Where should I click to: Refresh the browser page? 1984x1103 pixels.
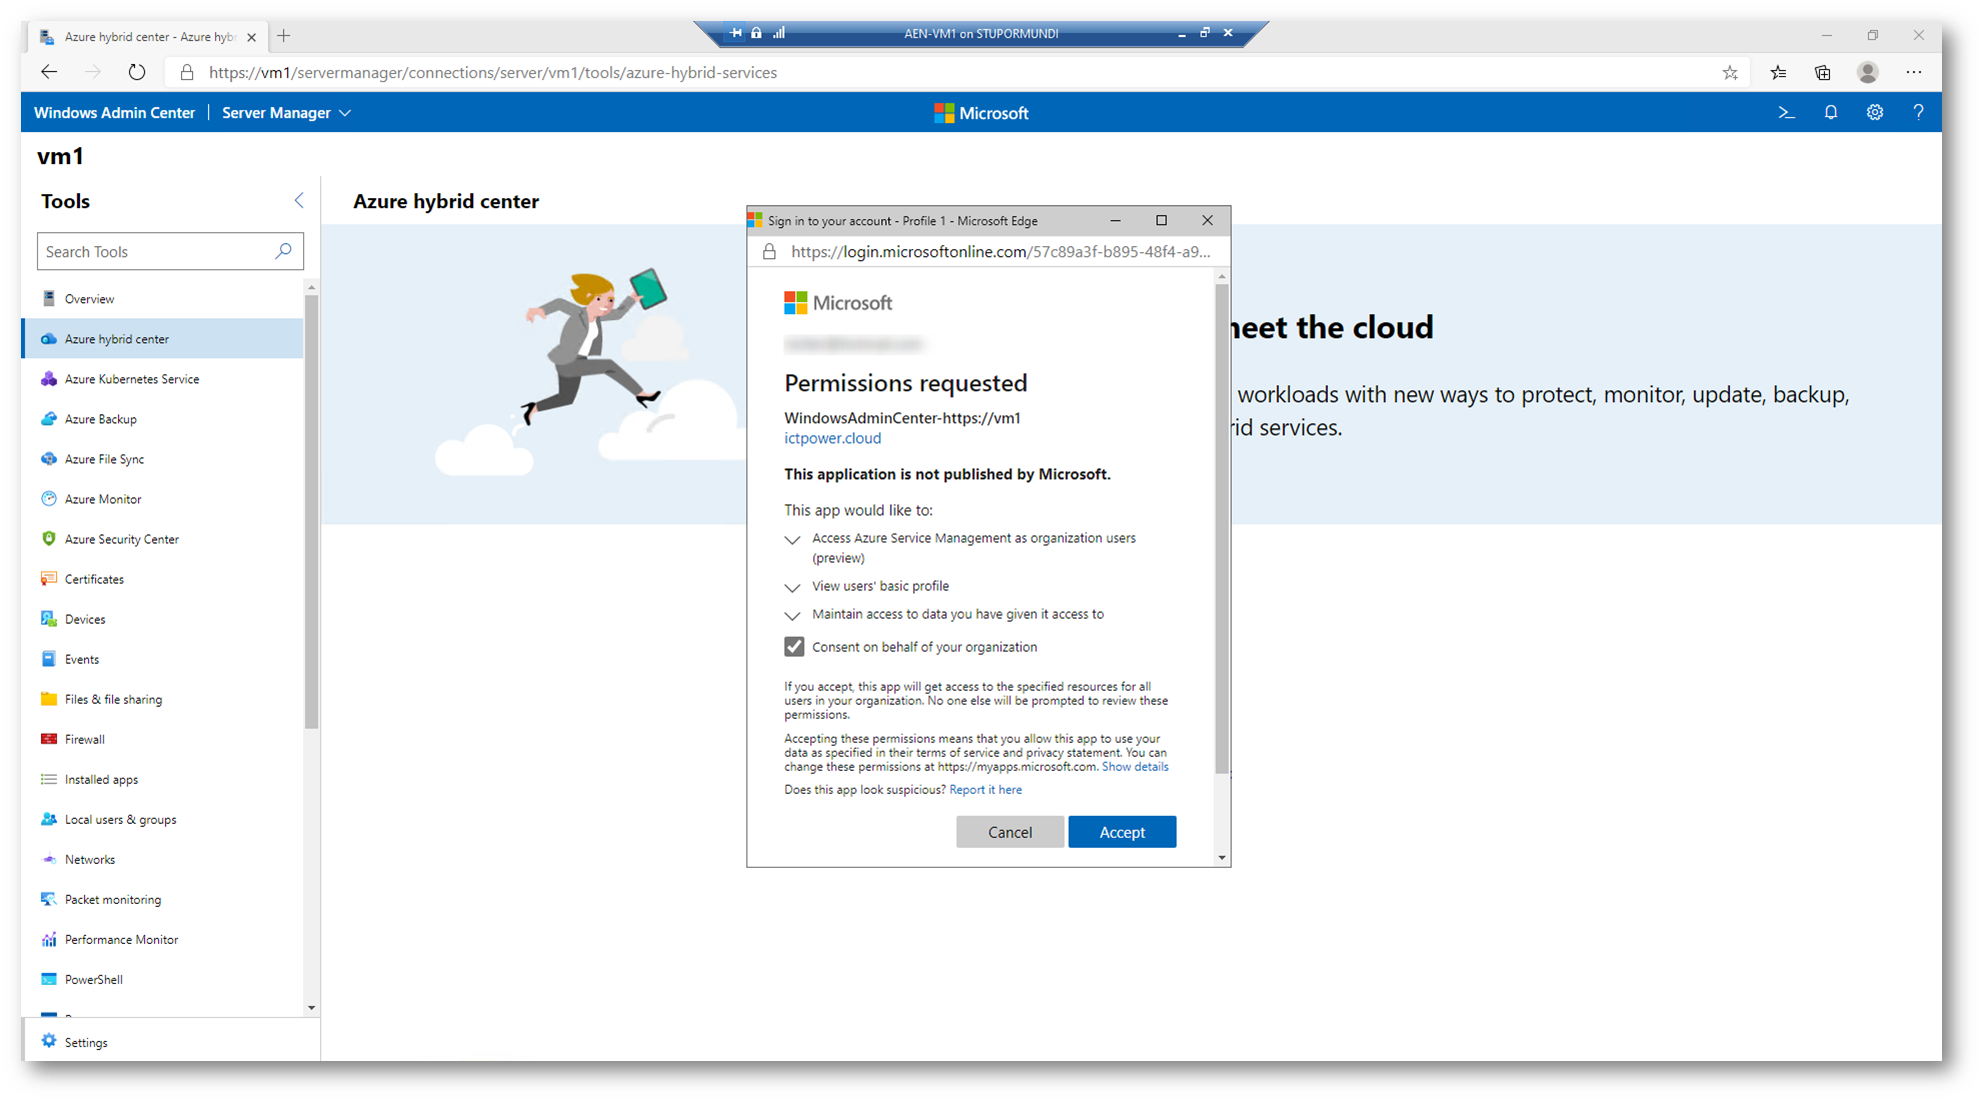tap(137, 72)
